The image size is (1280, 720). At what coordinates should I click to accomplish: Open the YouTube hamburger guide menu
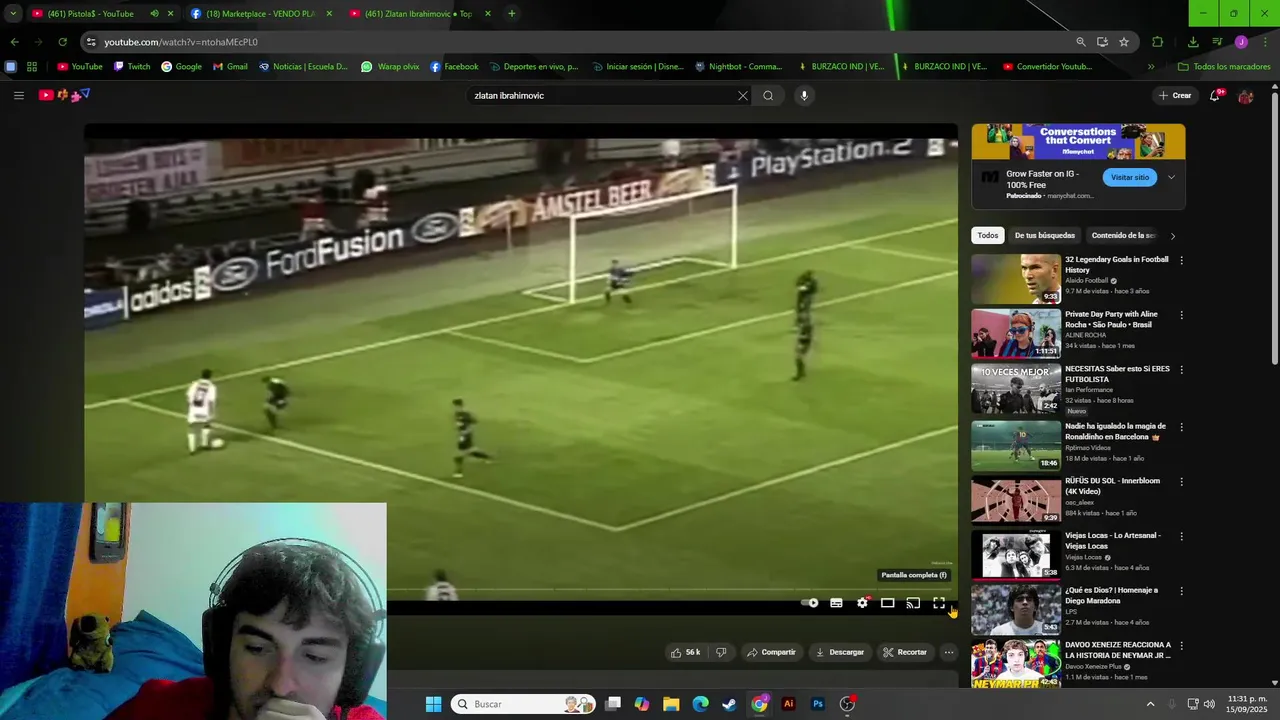click(18, 95)
